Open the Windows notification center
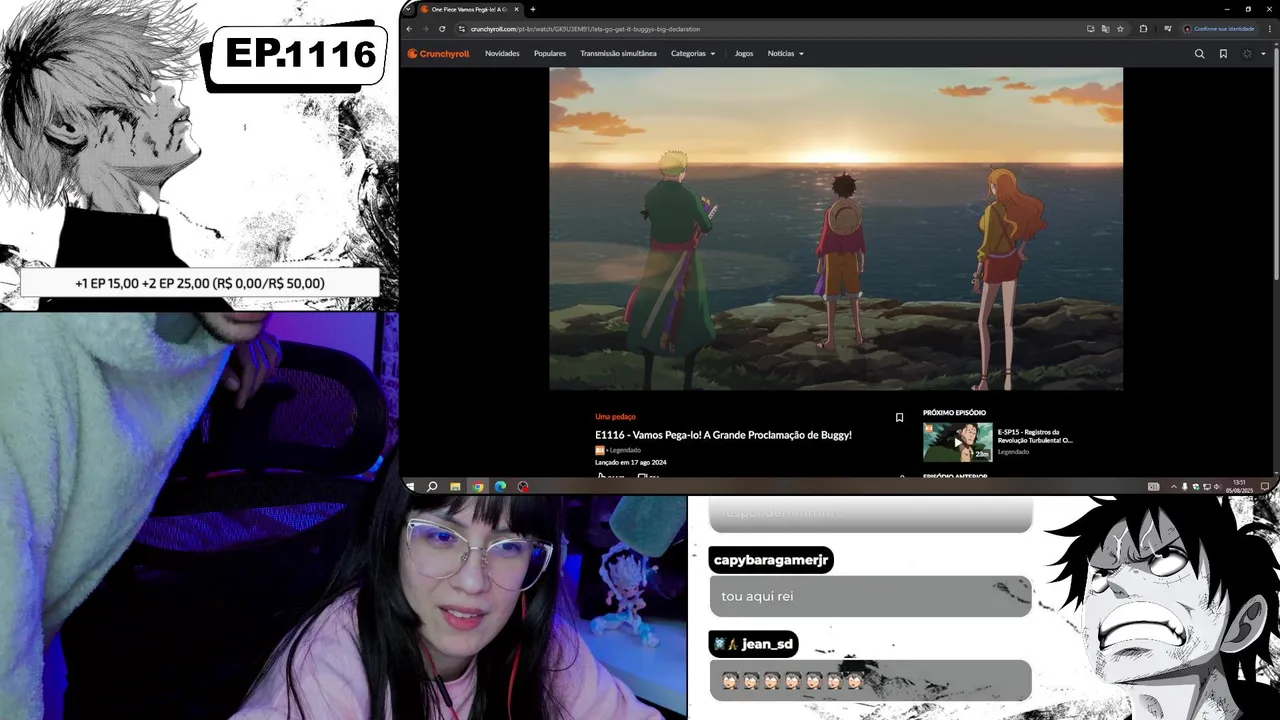The width and height of the screenshot is (1280, 720). (x=1265, y=486)
